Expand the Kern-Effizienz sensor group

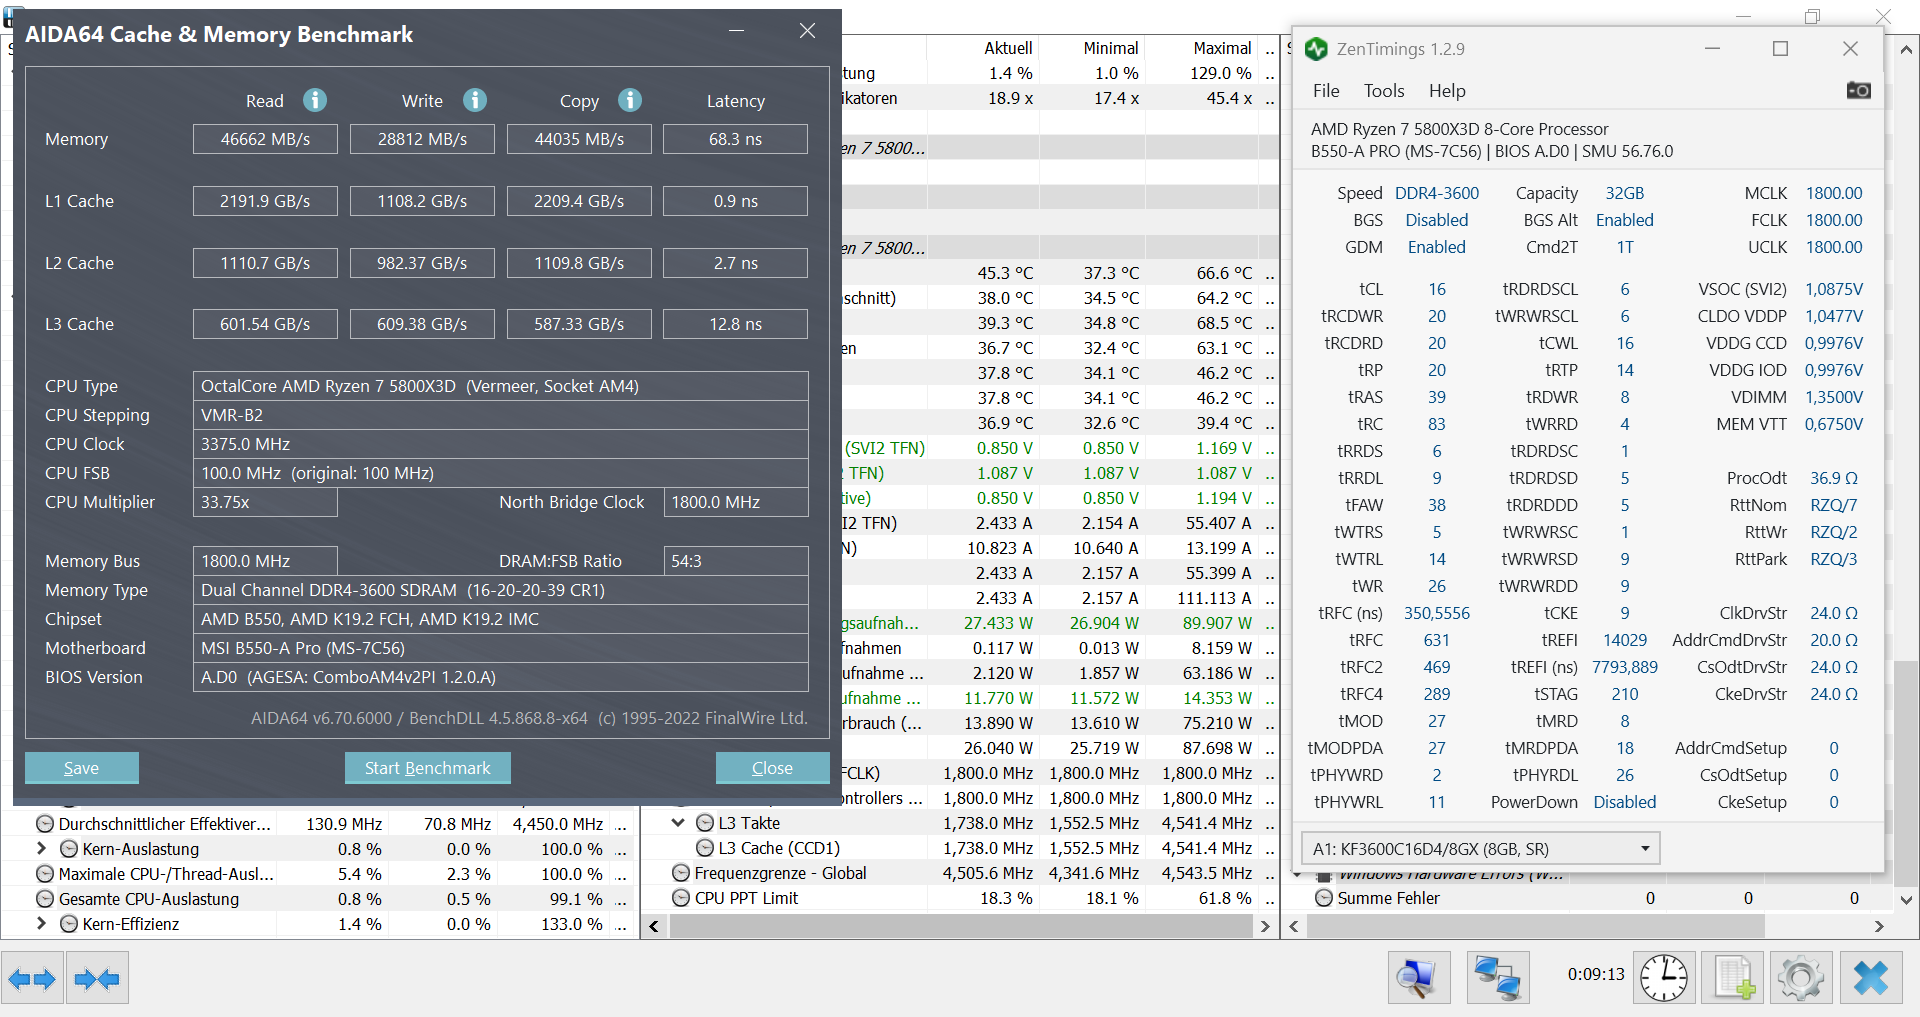click(x=41, y=923)
